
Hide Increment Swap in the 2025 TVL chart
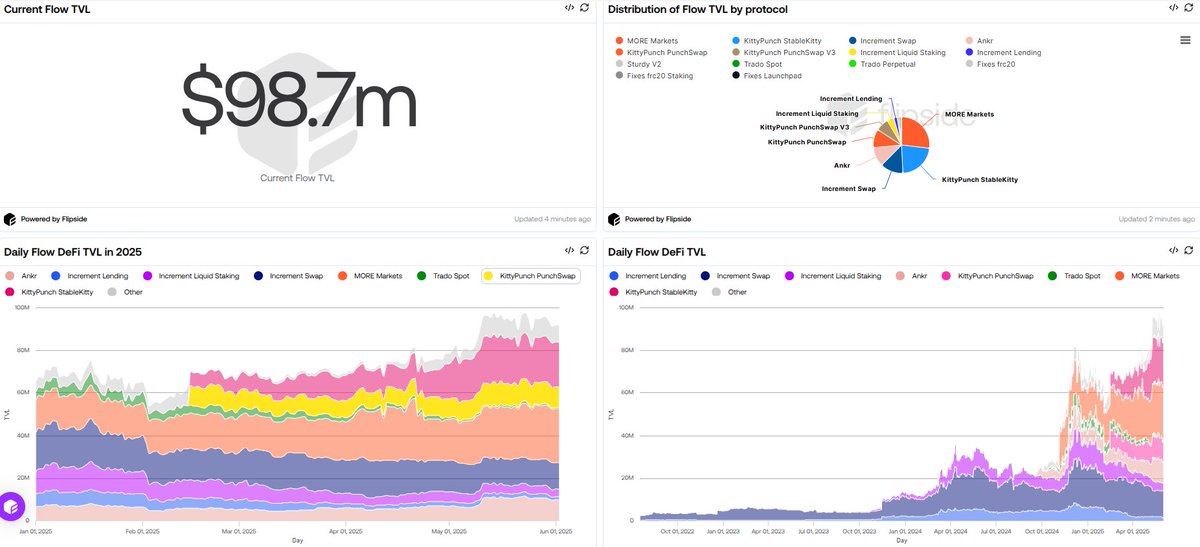tap(290, 275)
